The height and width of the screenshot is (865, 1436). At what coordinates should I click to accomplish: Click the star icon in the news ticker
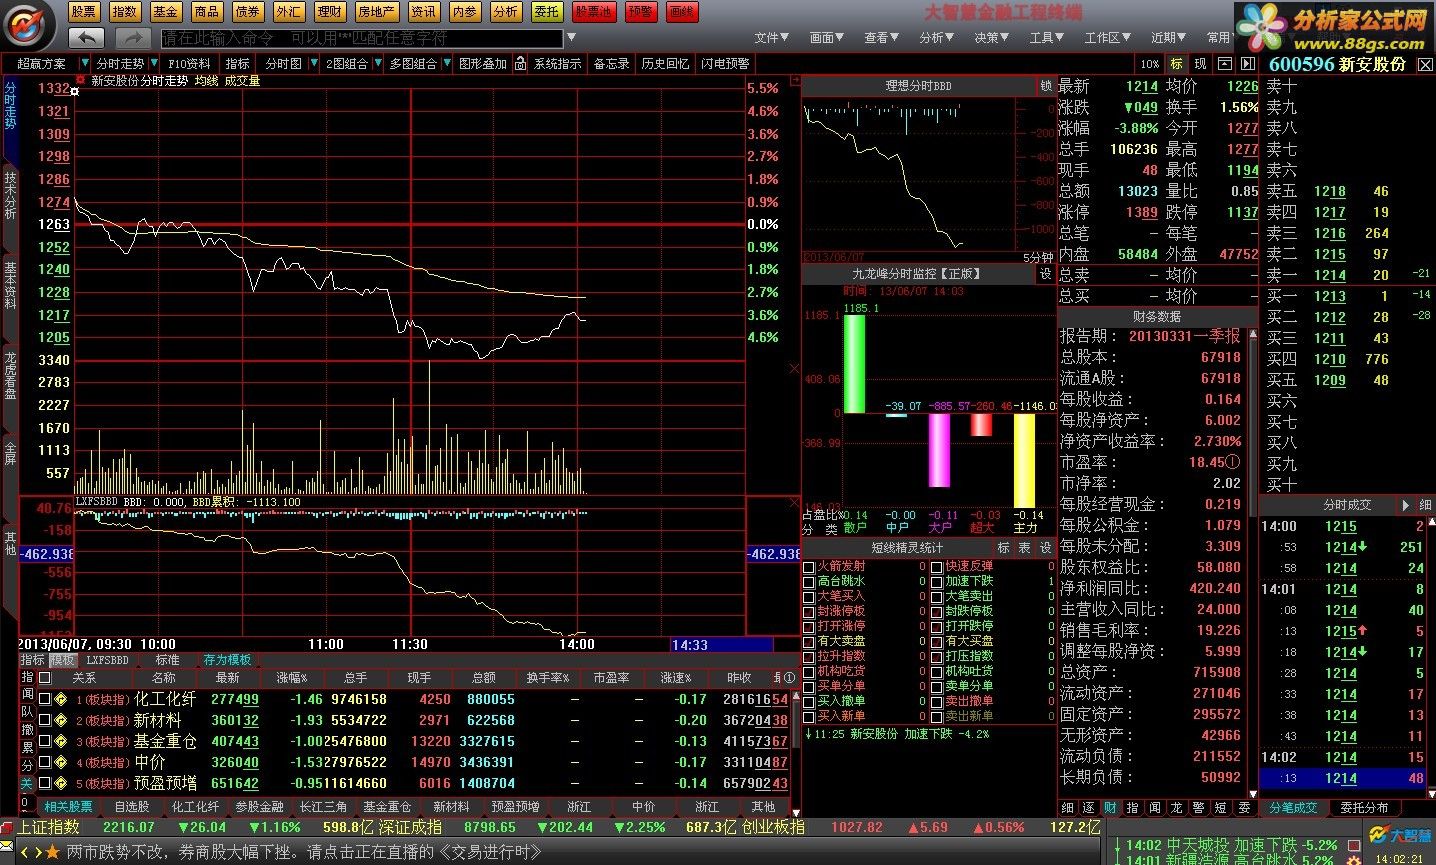(52, 852)
